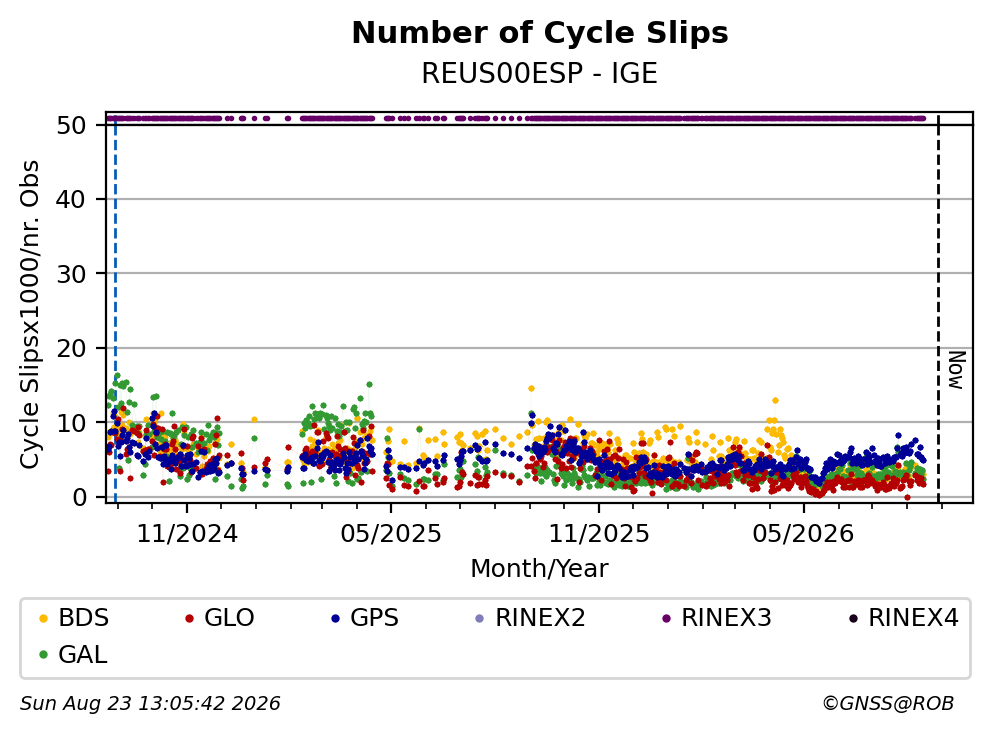Click the Now dashed line label
The image size is (993, 734).
[x=956, y=370]
